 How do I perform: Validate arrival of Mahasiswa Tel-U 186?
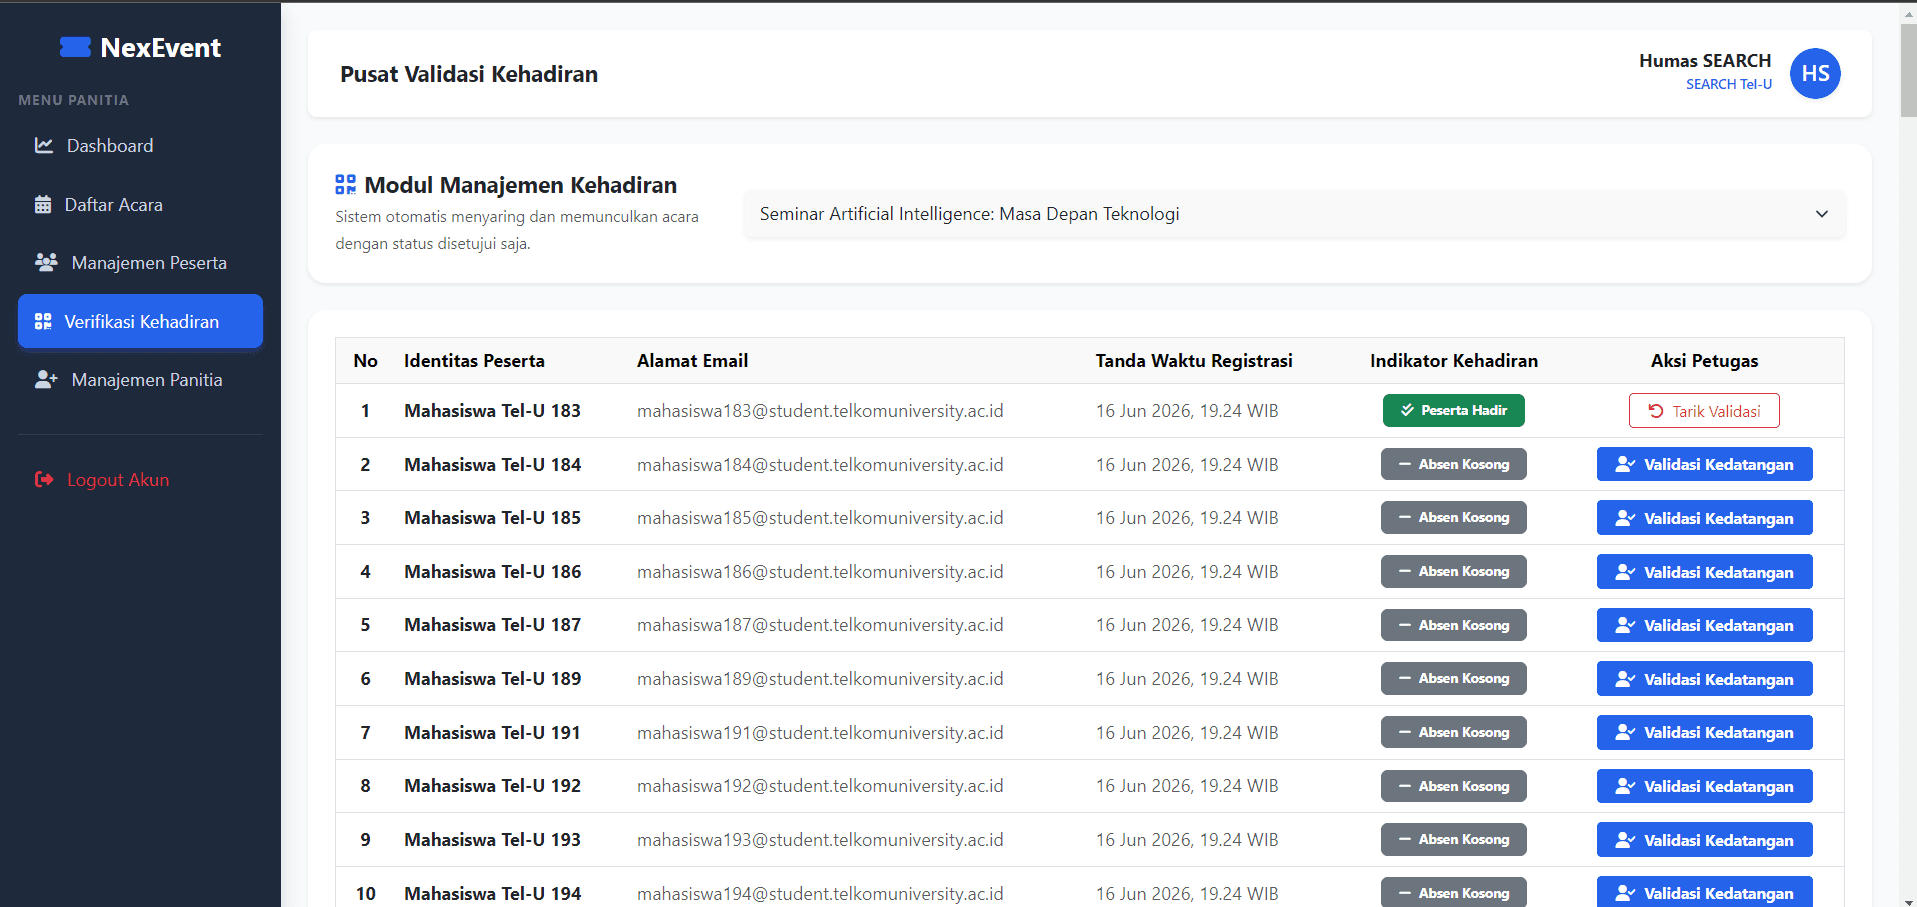pyautogui.click(x=1704, y=572)
